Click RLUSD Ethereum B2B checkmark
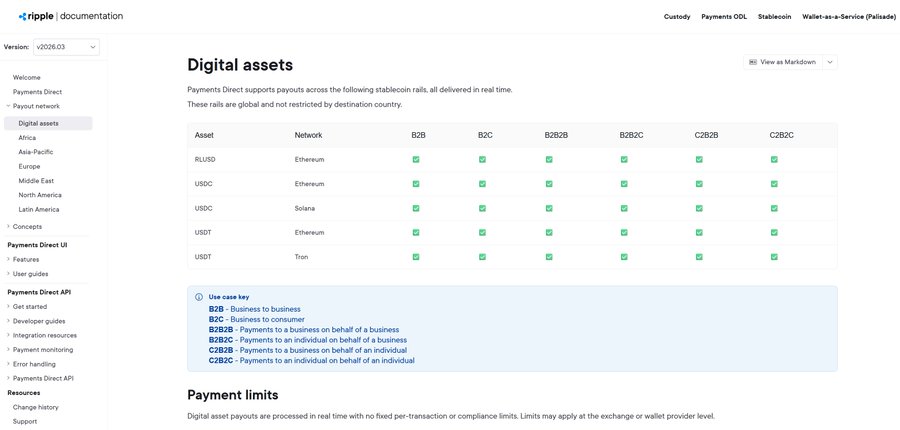Screen dimensions: 900x430 point(416,160)
